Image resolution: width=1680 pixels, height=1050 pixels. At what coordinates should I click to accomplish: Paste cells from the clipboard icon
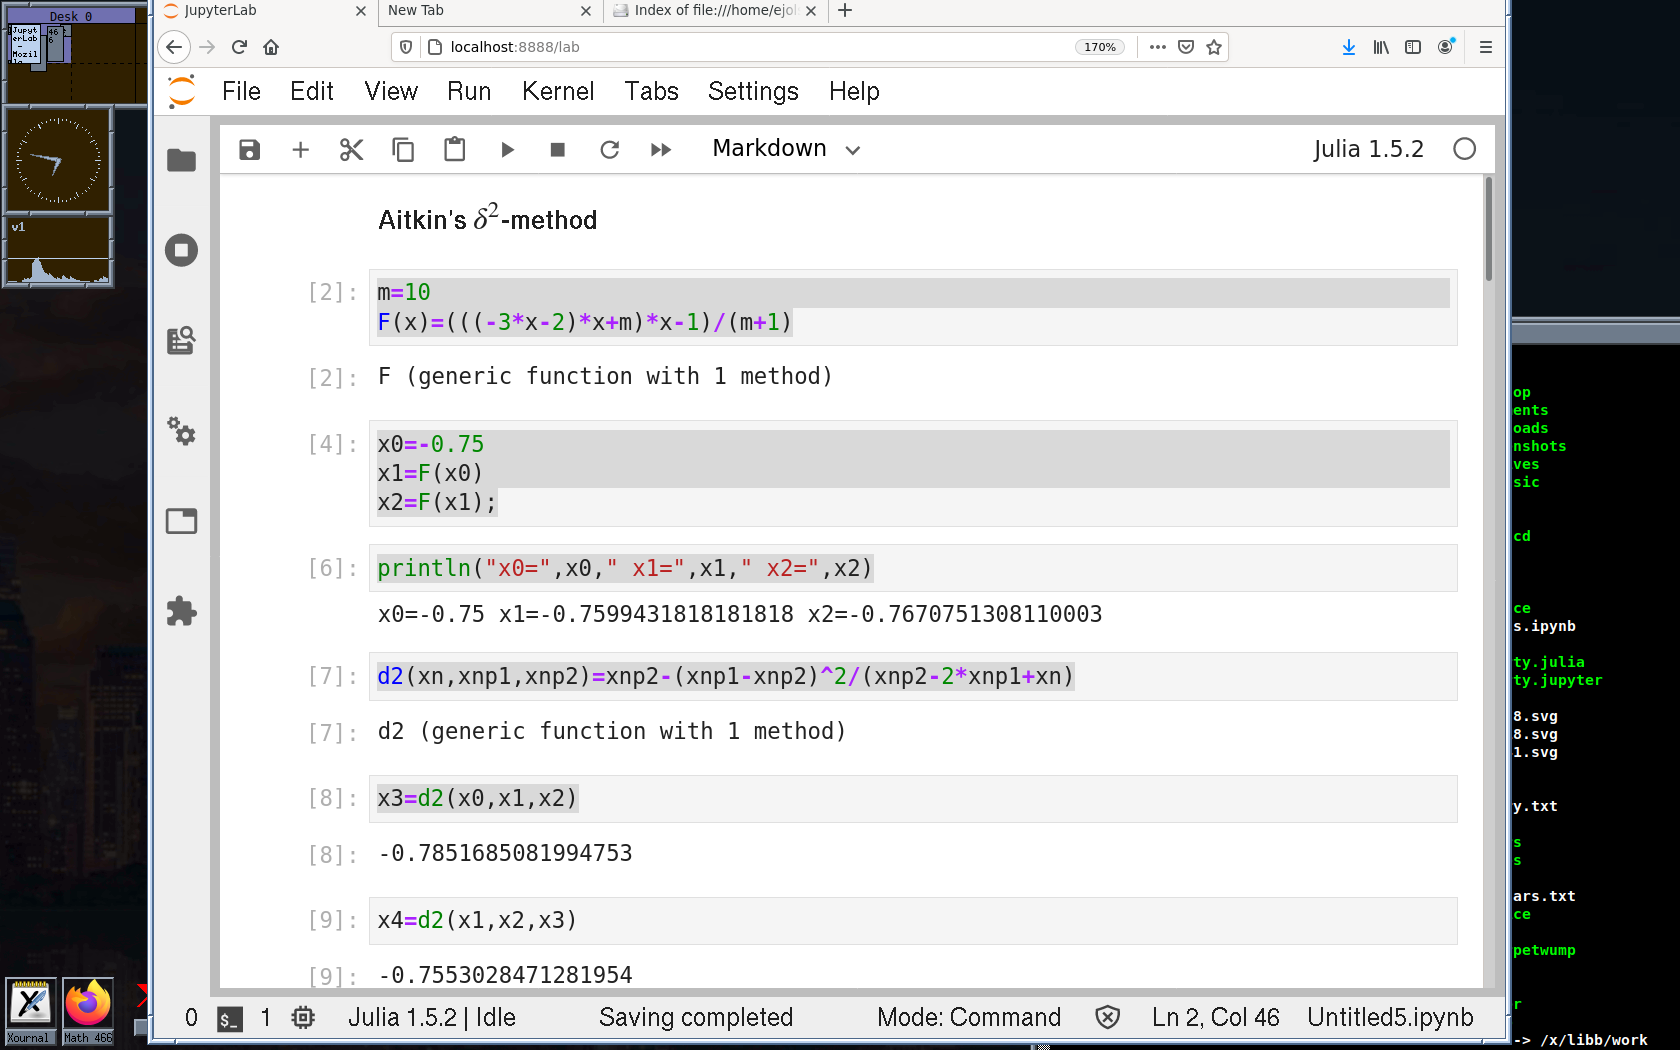[455, 150]
